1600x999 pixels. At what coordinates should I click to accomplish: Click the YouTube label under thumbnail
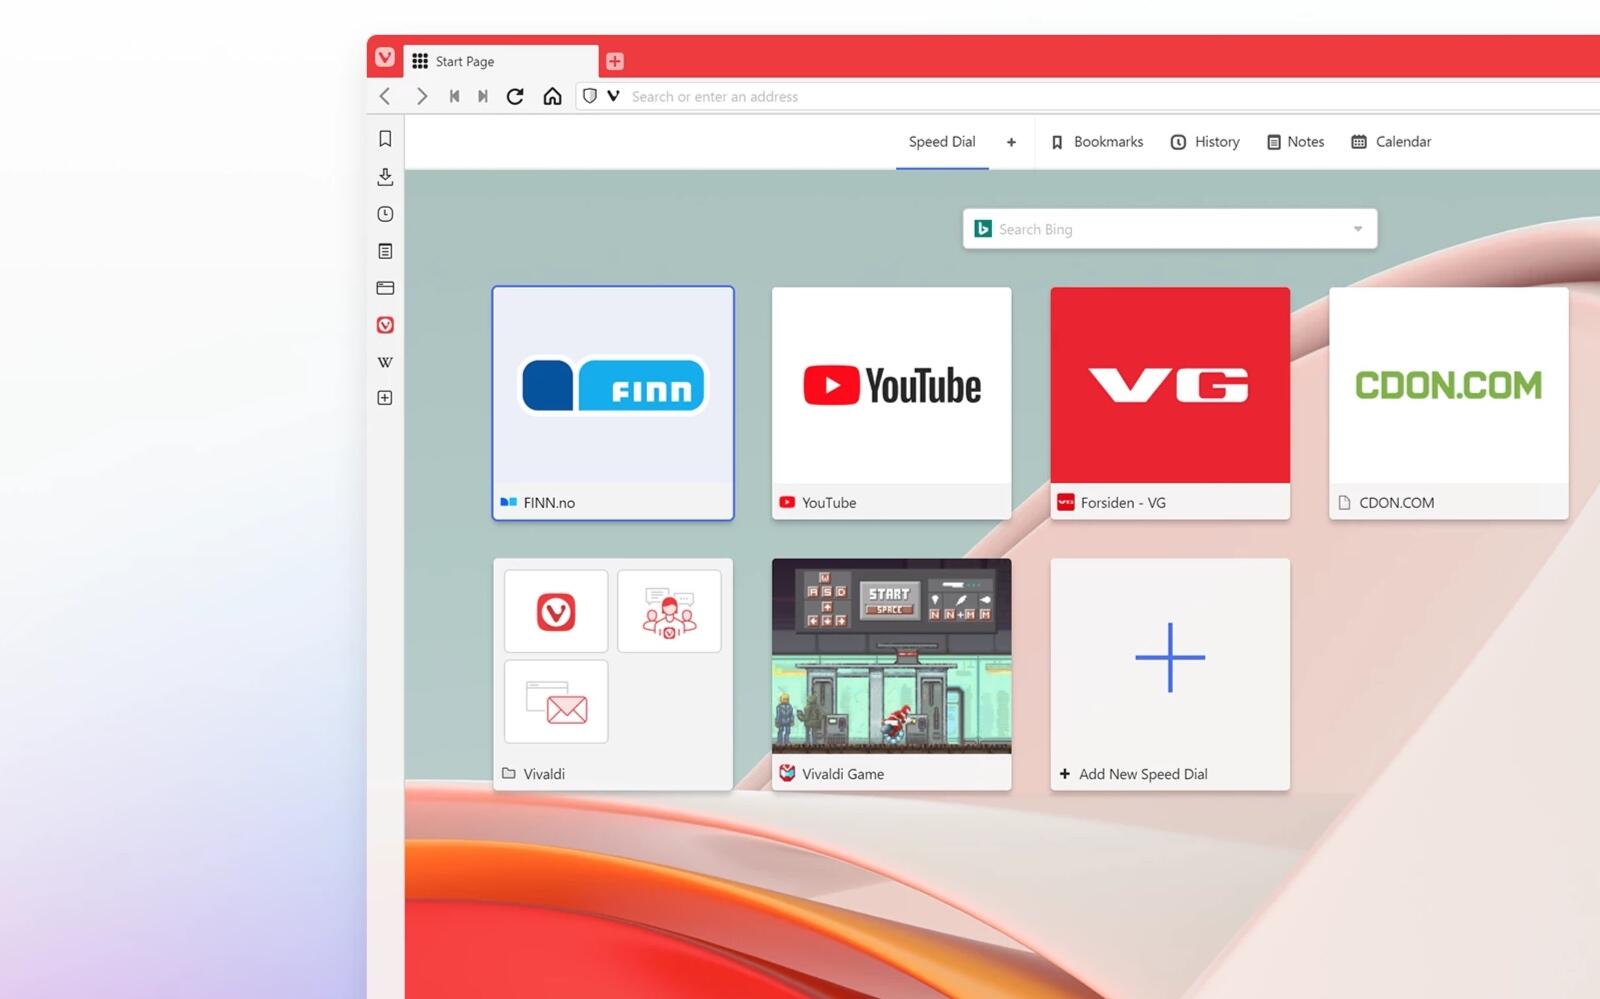829,503
